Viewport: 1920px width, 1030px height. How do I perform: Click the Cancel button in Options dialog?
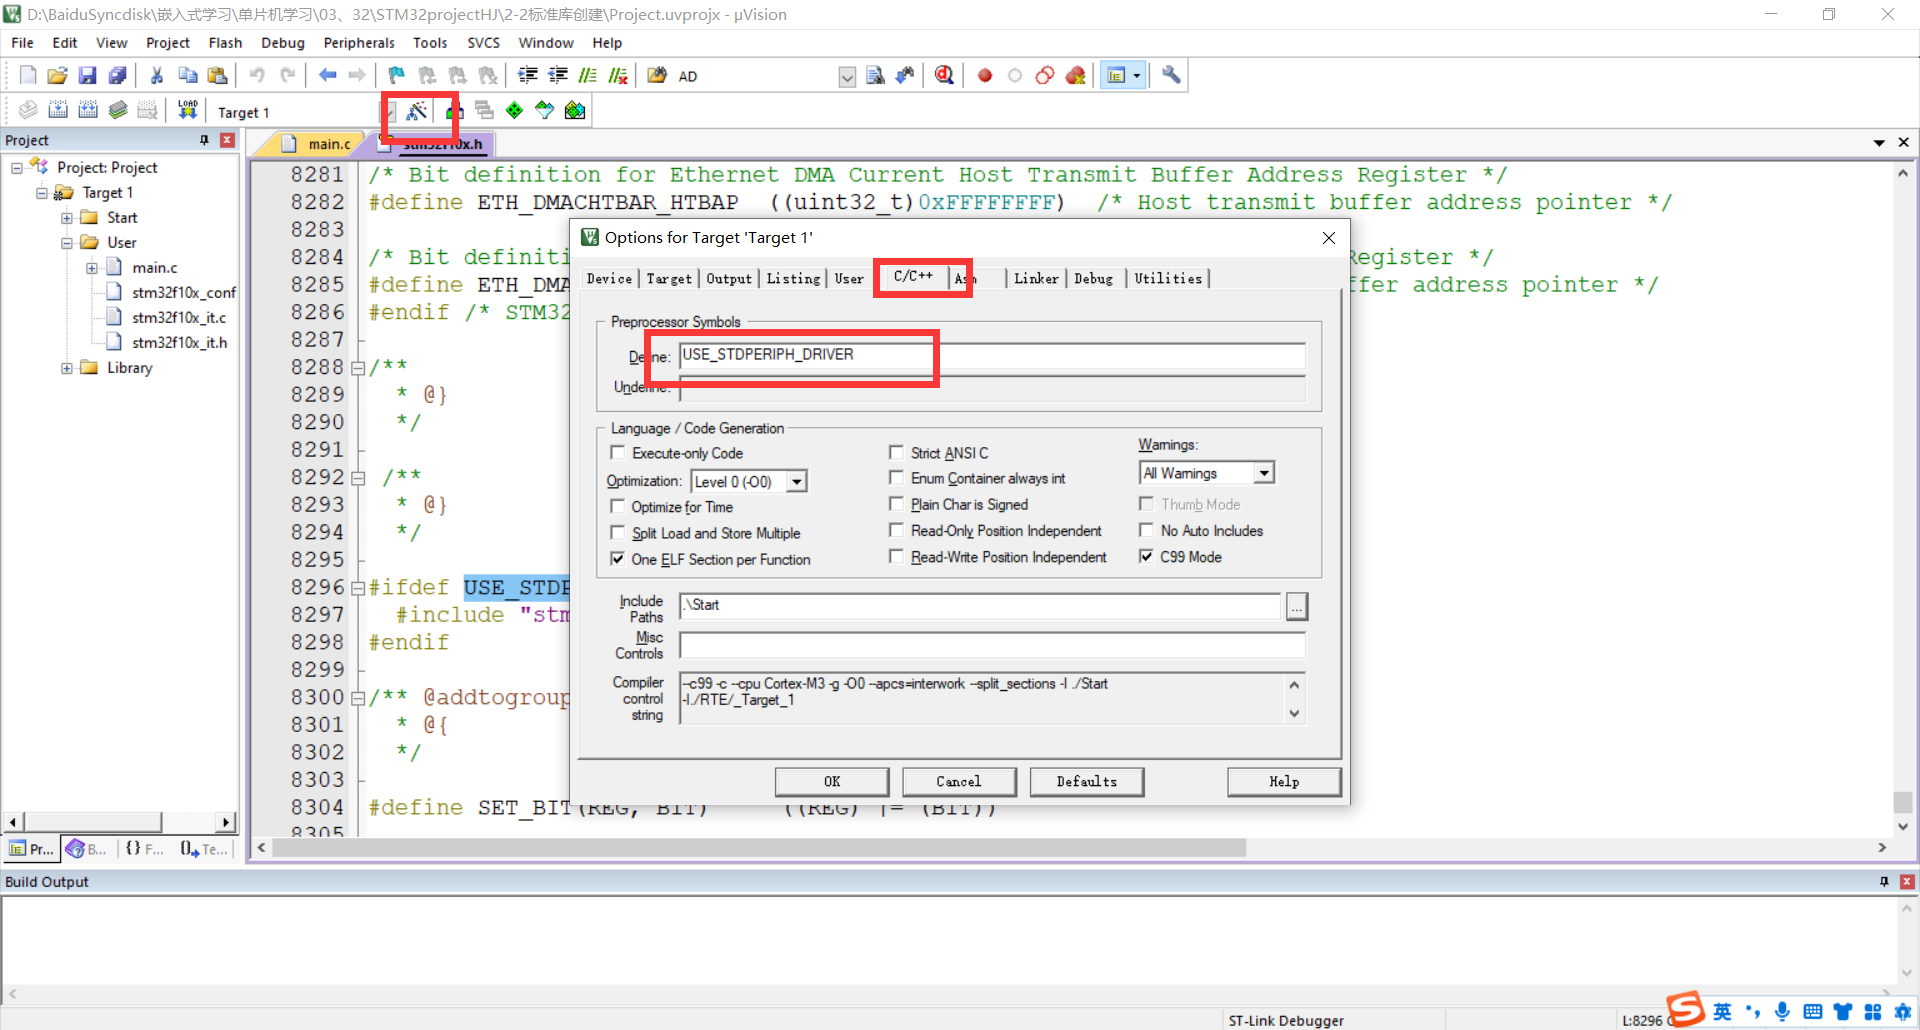[x=959, y=782]
